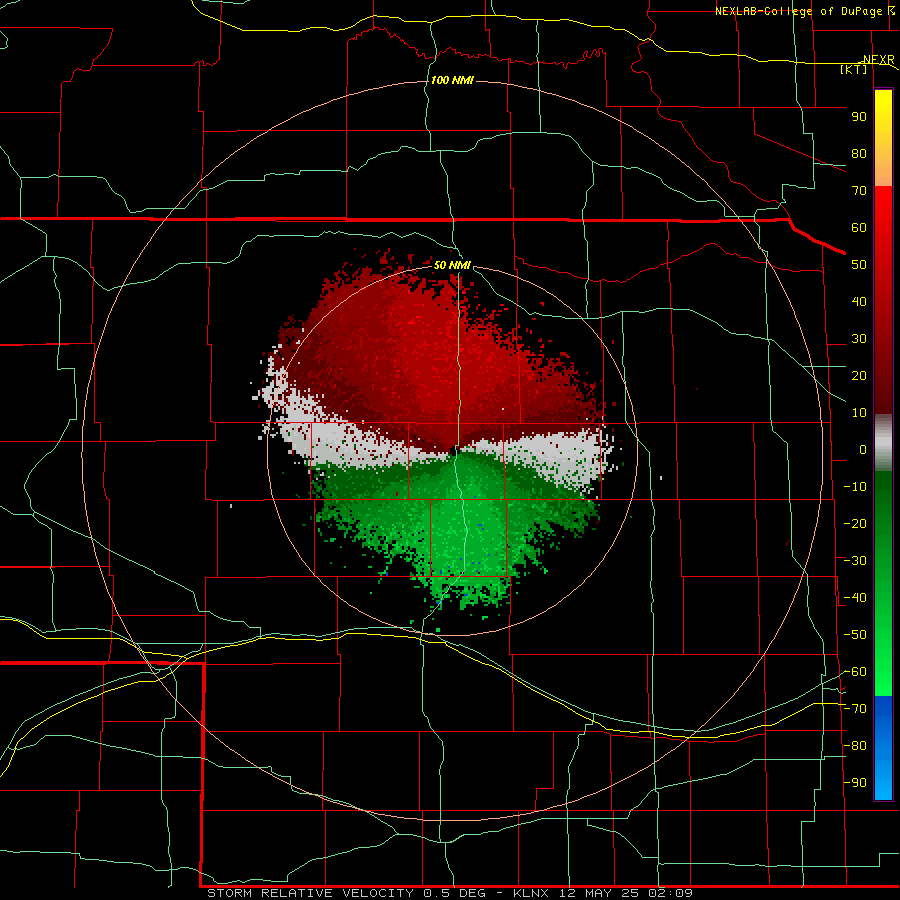Click the Storm Relative Velocity caption at bottom
This screenshot has width=900, height=900.
tap(450, 893)
